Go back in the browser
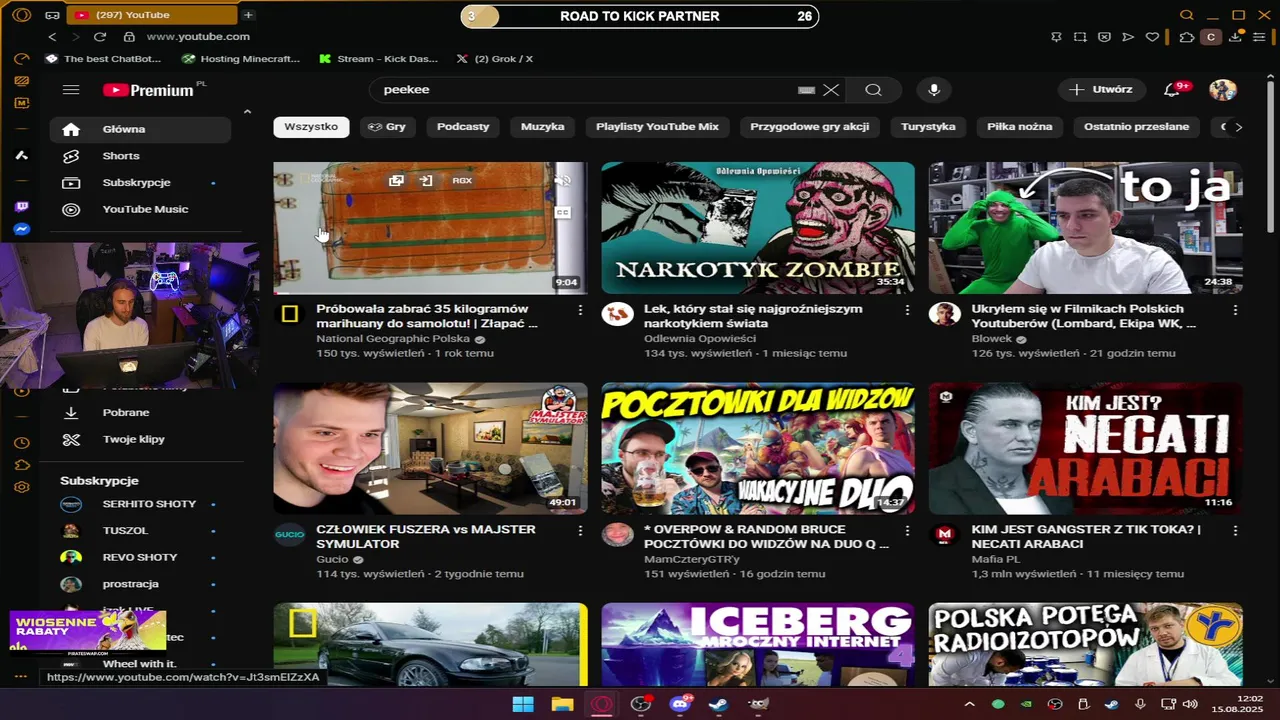 click(x=52, y=37)
